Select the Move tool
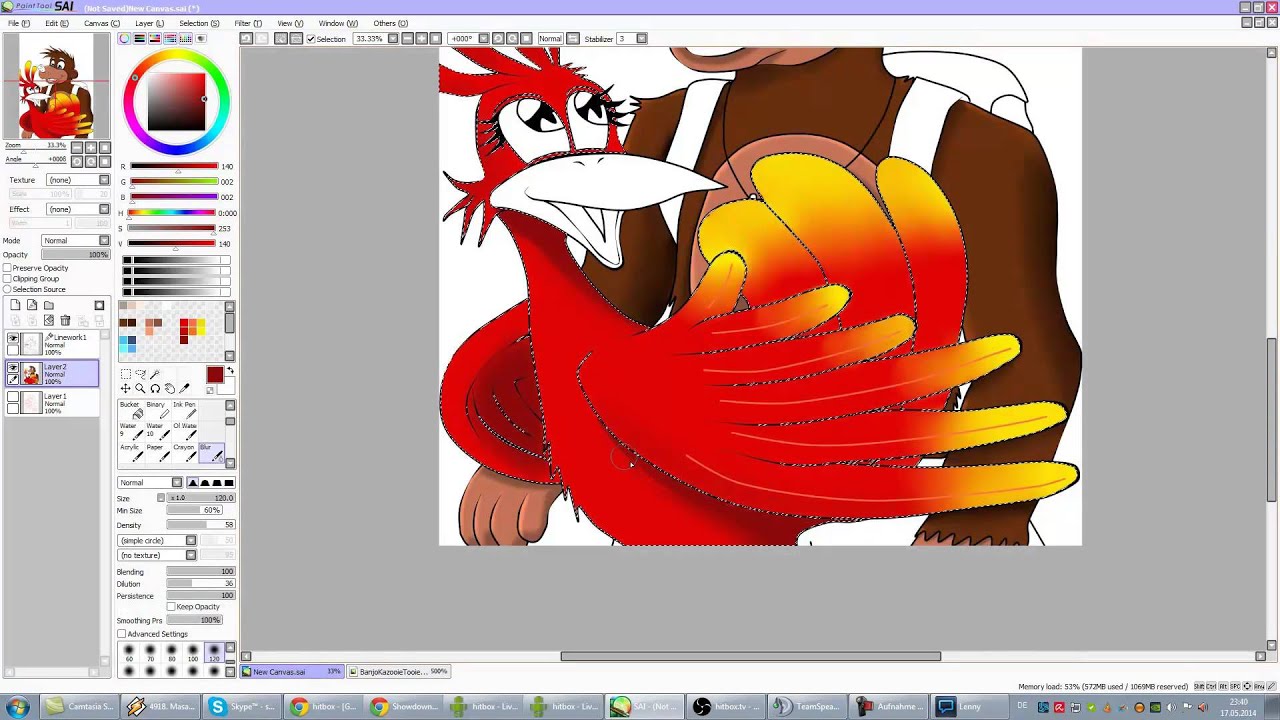The width and height of the screenshot is (1280, 720). [x=125, y=388]
